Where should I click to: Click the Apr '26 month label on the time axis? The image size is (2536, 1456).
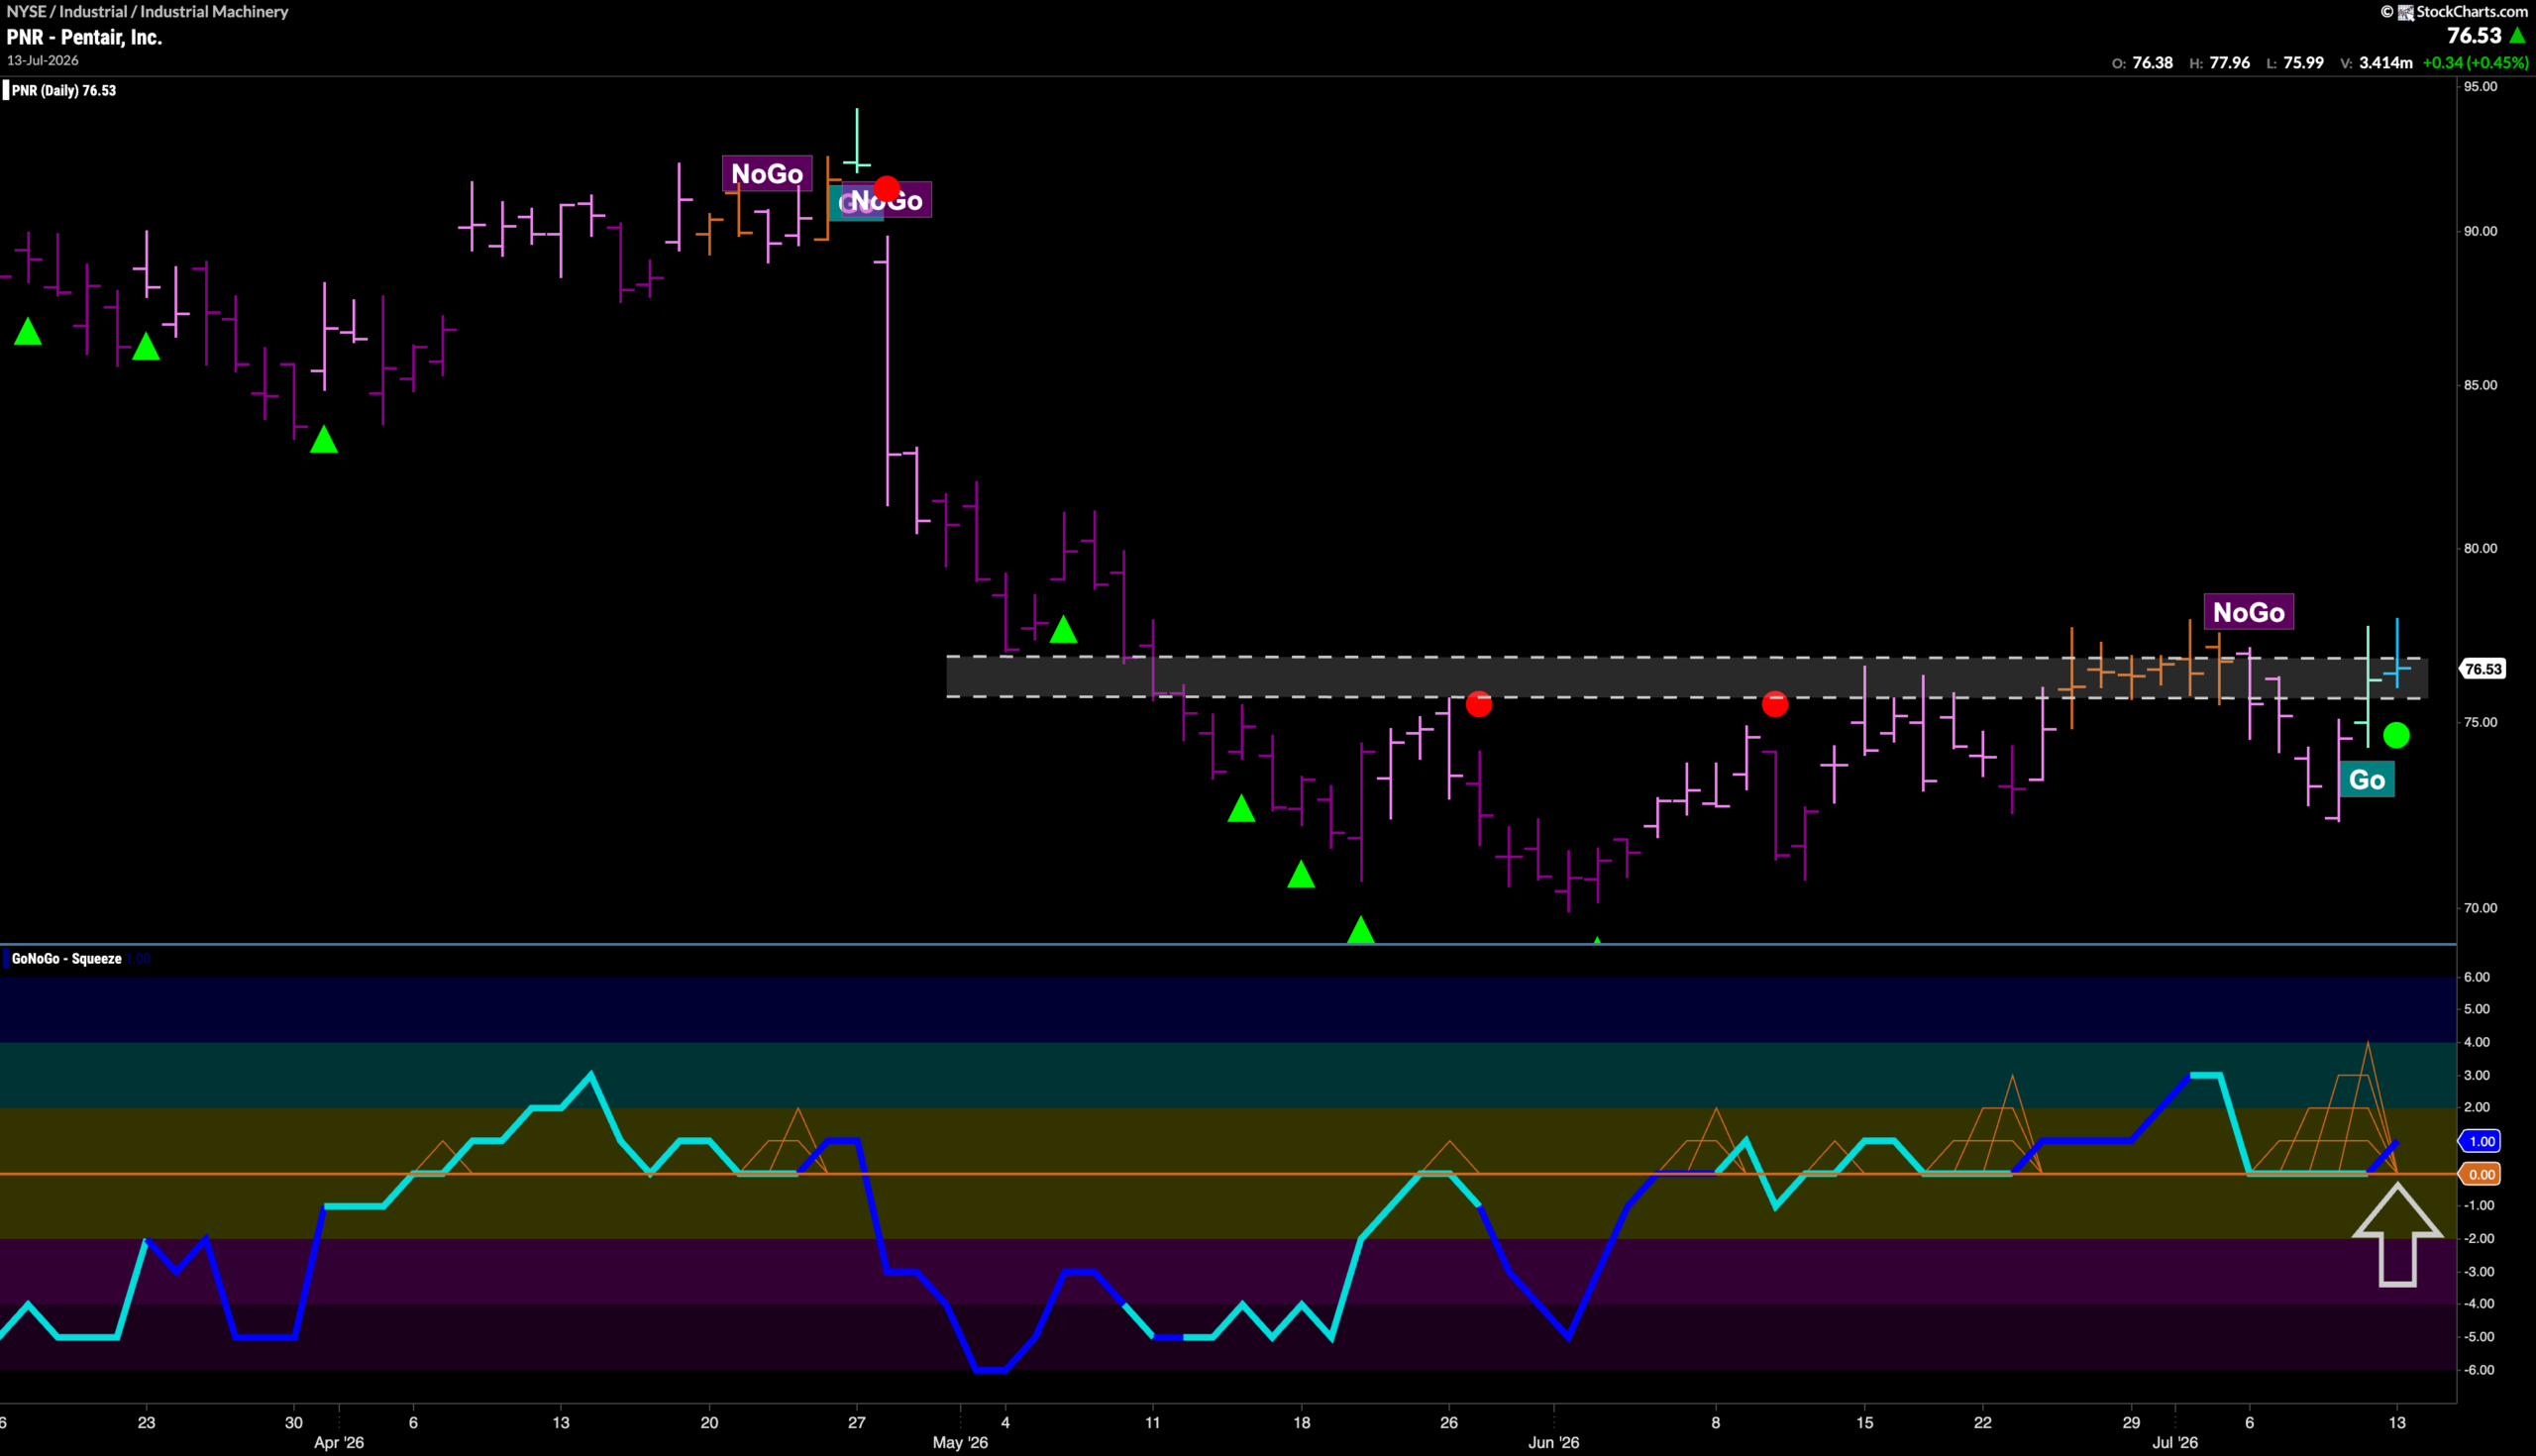[339, 1442]
